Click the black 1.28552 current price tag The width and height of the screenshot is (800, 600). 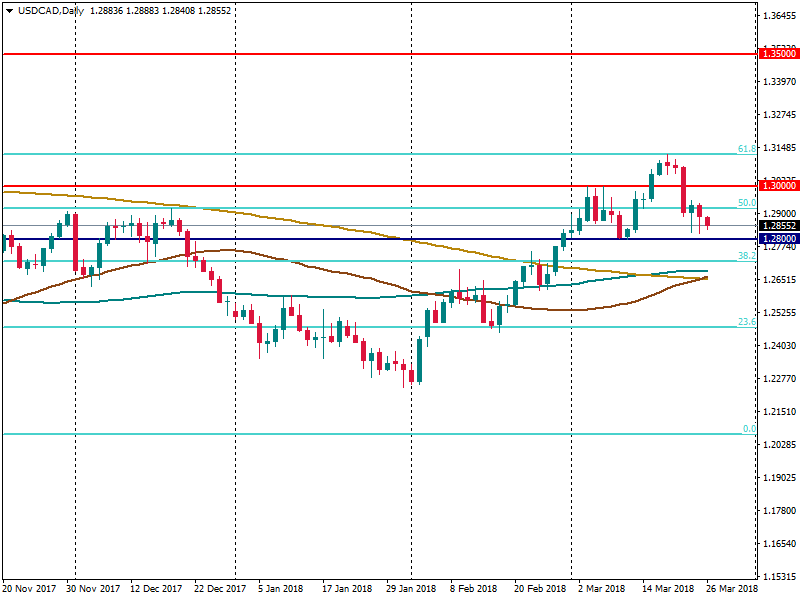coord(779,226)
